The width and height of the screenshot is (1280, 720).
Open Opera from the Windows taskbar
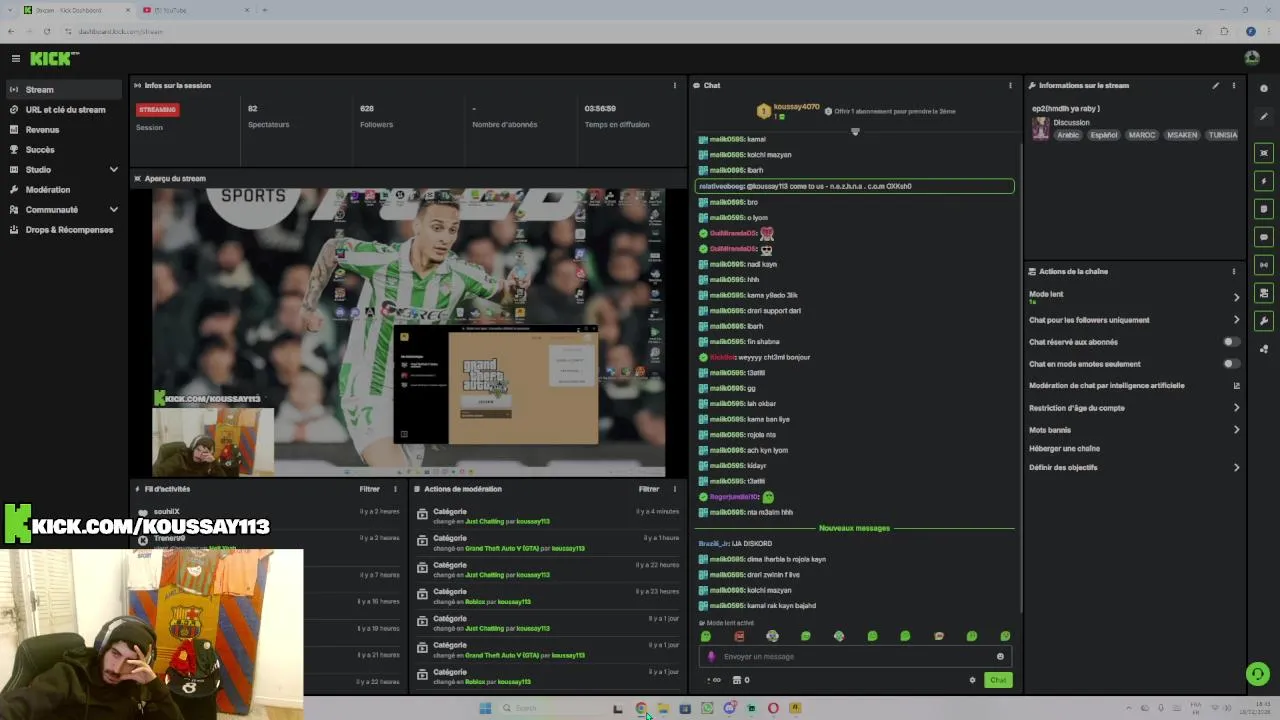(773, 708)
